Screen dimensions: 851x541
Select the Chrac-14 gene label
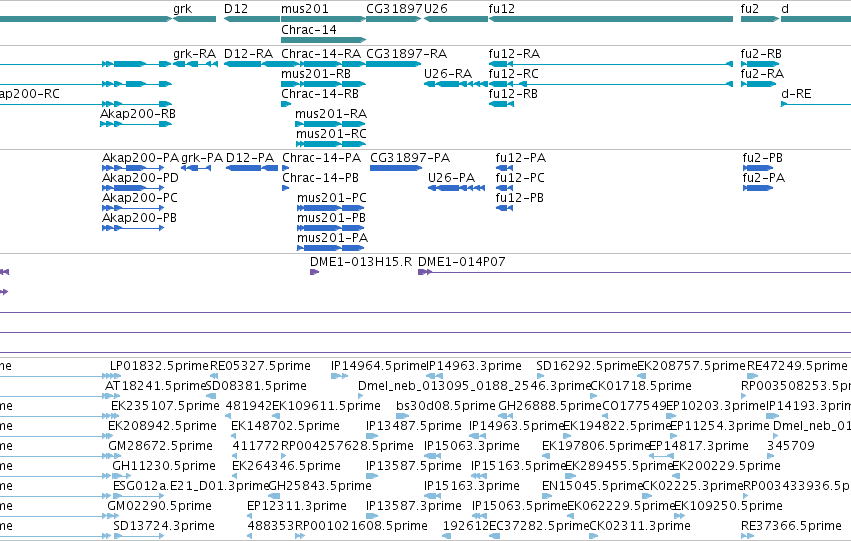pyautogui.click(x=309, y=30)
